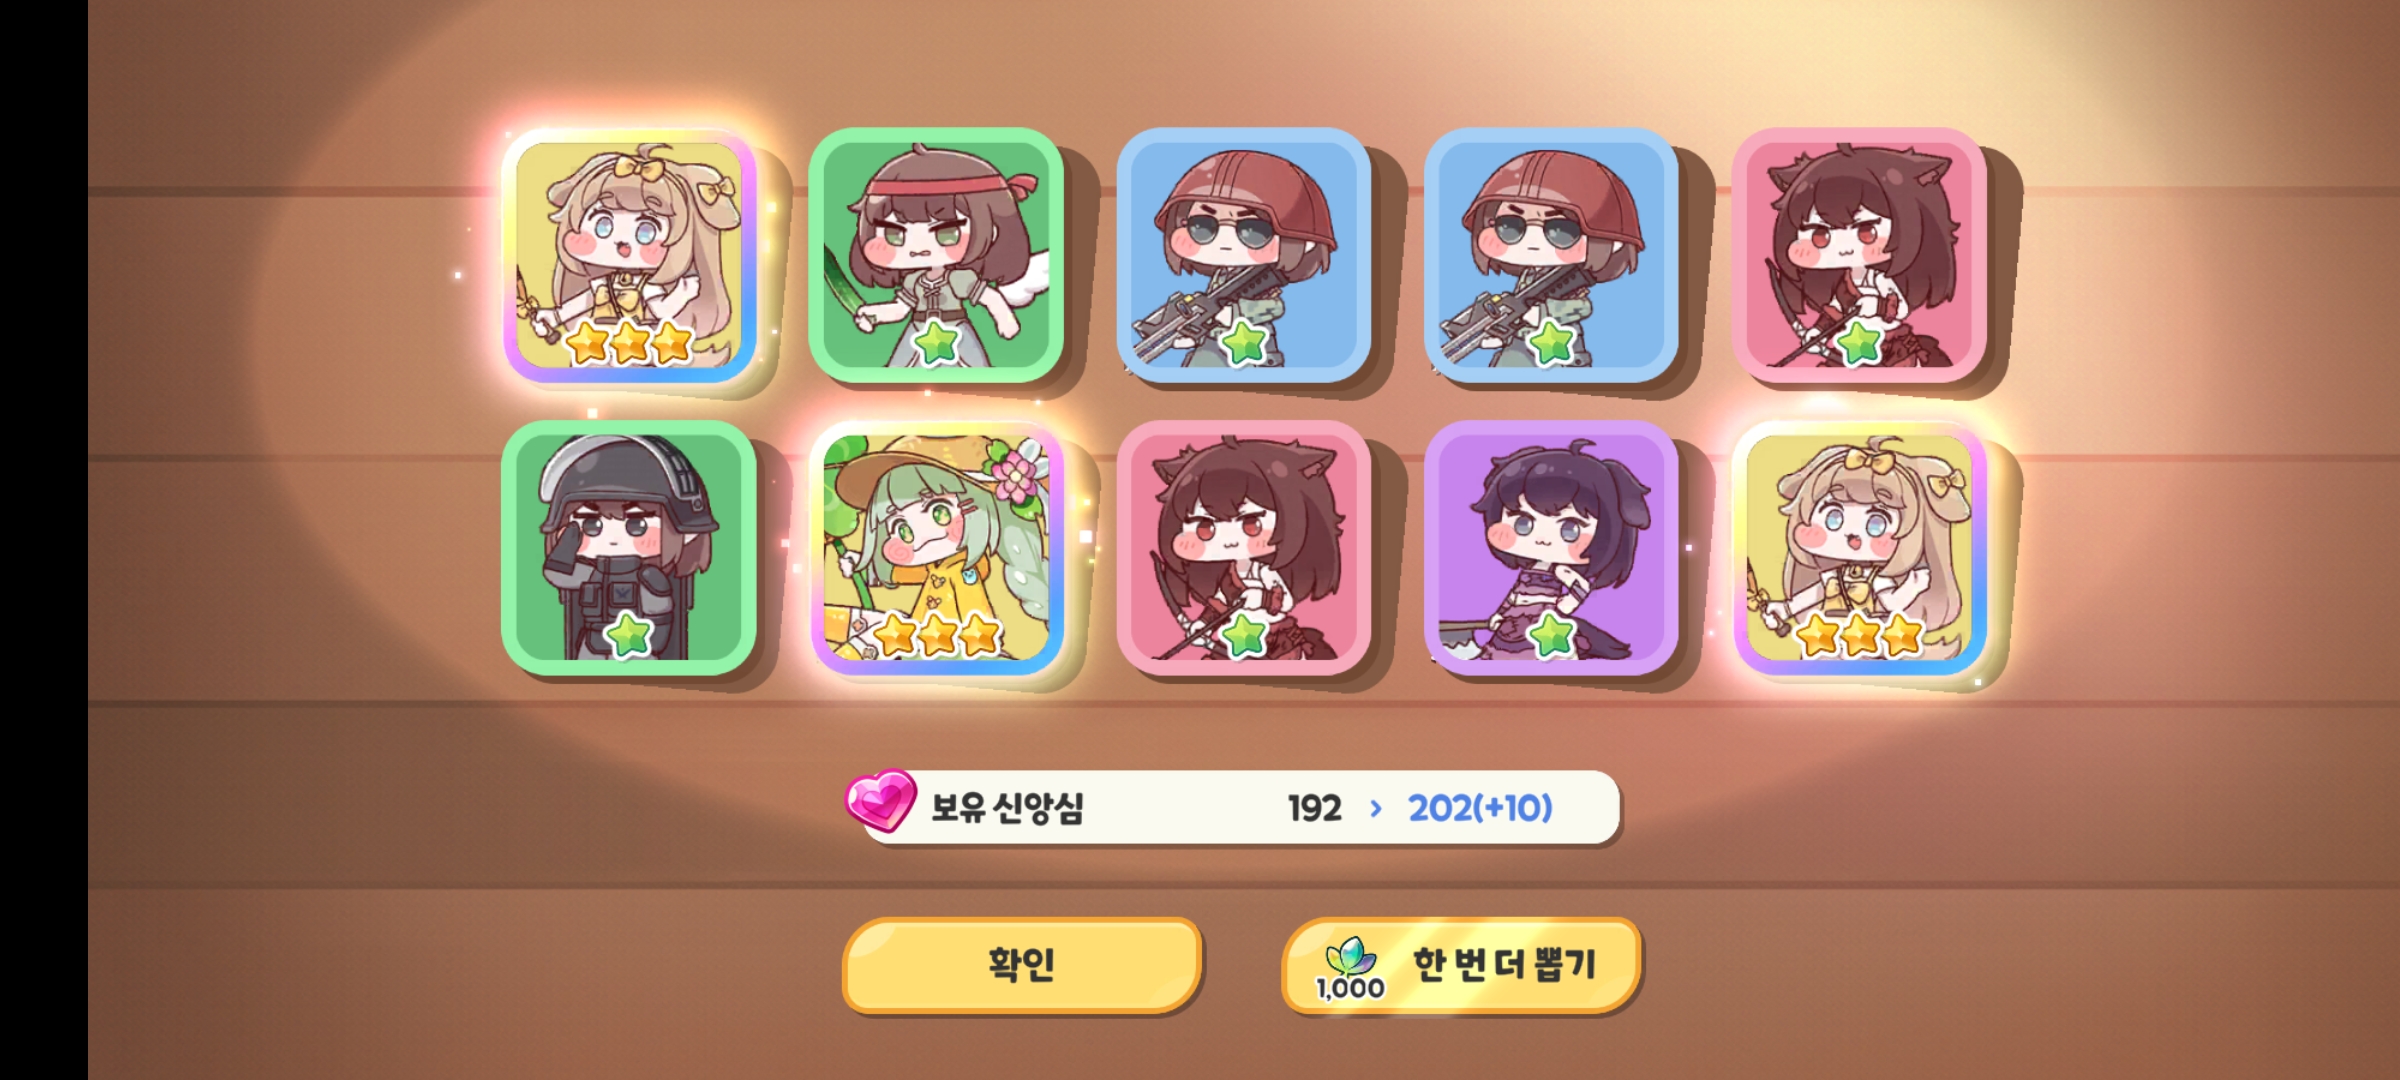This screenshot has height=1080, width=2400.
Task: Tap the 한 번 더 뽑기 draw-again button
Action: (x=1461, y=965)
